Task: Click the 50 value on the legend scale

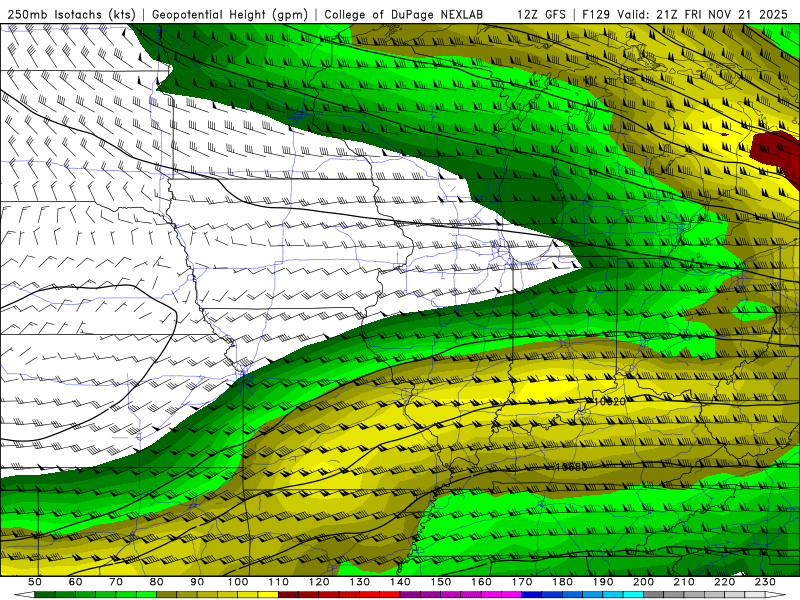Action: 35,582
